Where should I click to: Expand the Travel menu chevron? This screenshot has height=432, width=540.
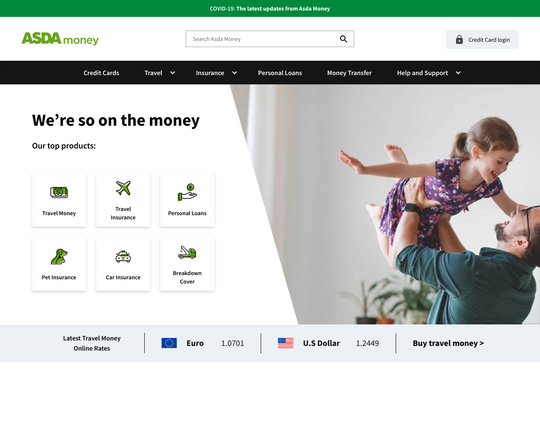click(x=173, y=73)
